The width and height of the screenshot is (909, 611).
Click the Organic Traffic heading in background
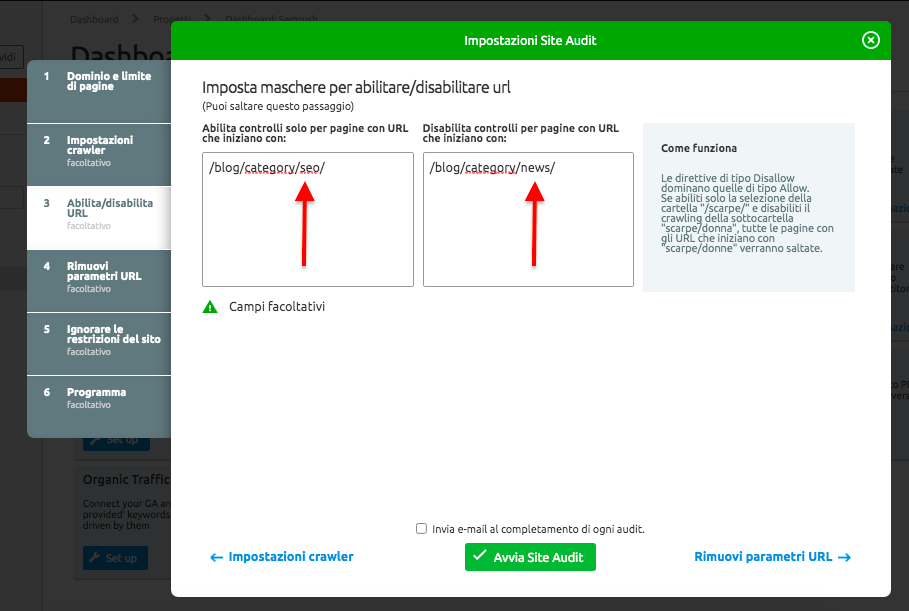pos(126,479)
